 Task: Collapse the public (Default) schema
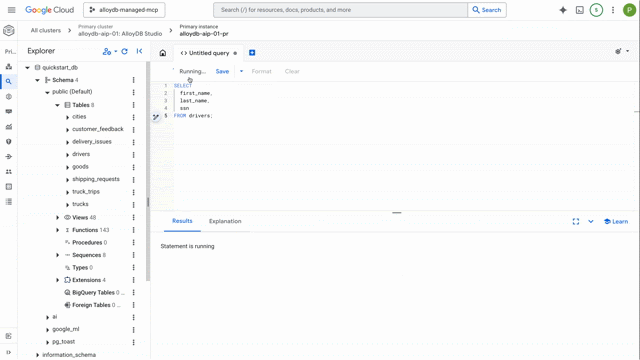point(47,93)
